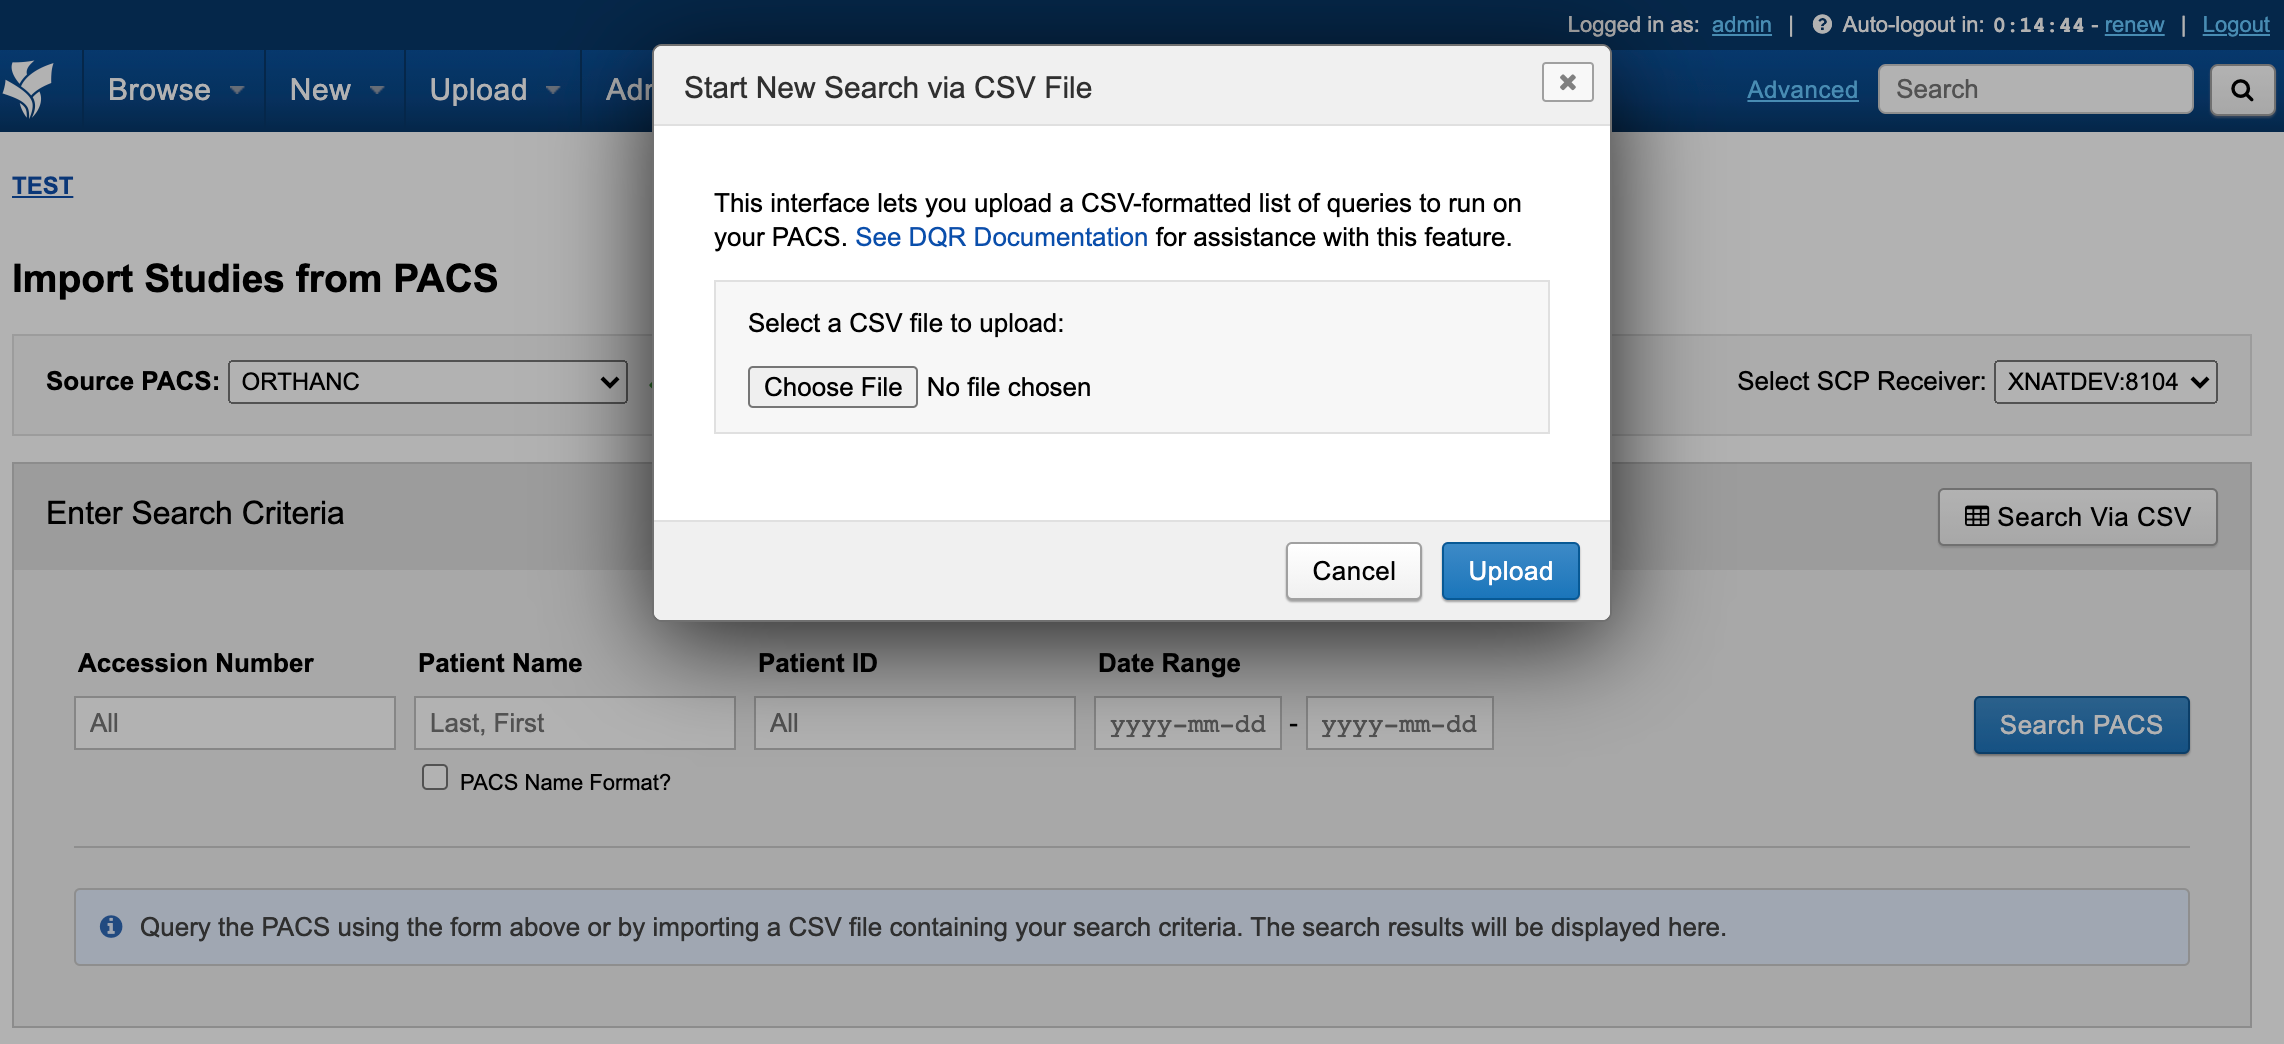The height and width of the screenshot is (1044, 2284).
Task: Click the auto-logout help question icon
Action: tap(1822, 25)
